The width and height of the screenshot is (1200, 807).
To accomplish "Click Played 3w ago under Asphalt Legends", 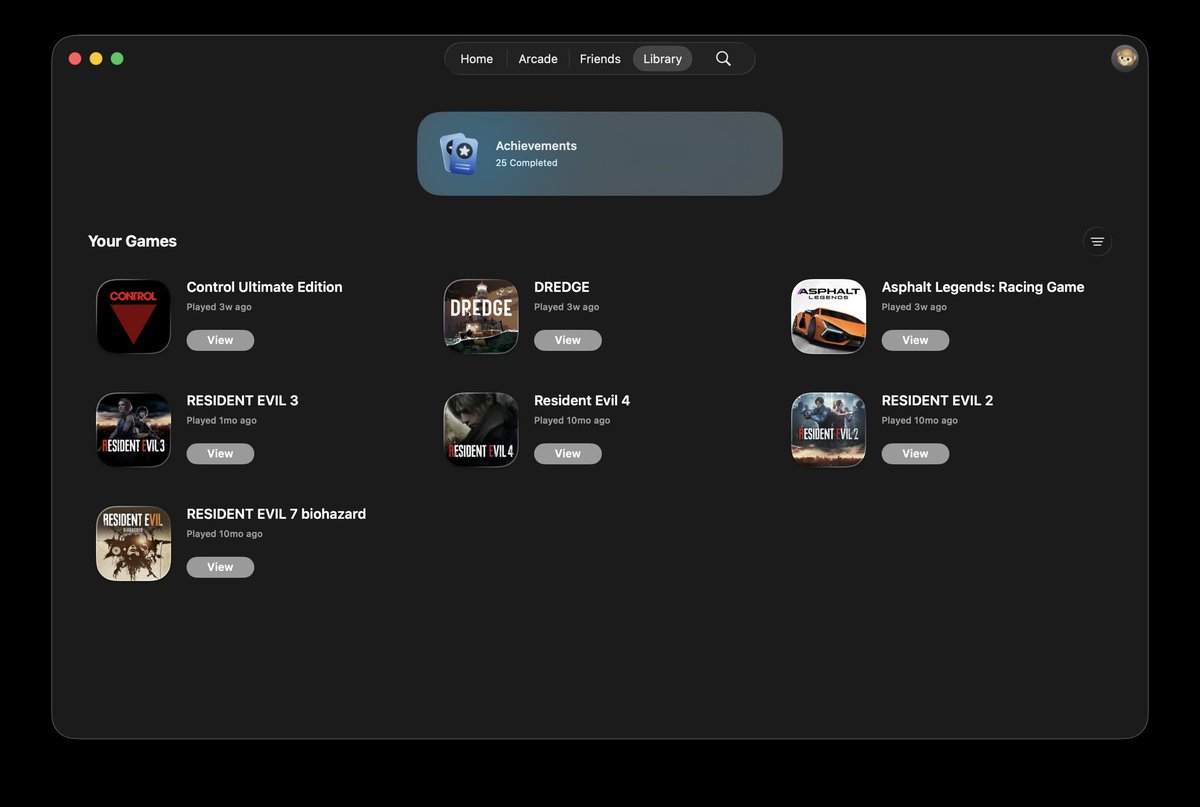I will coord(914,307).
